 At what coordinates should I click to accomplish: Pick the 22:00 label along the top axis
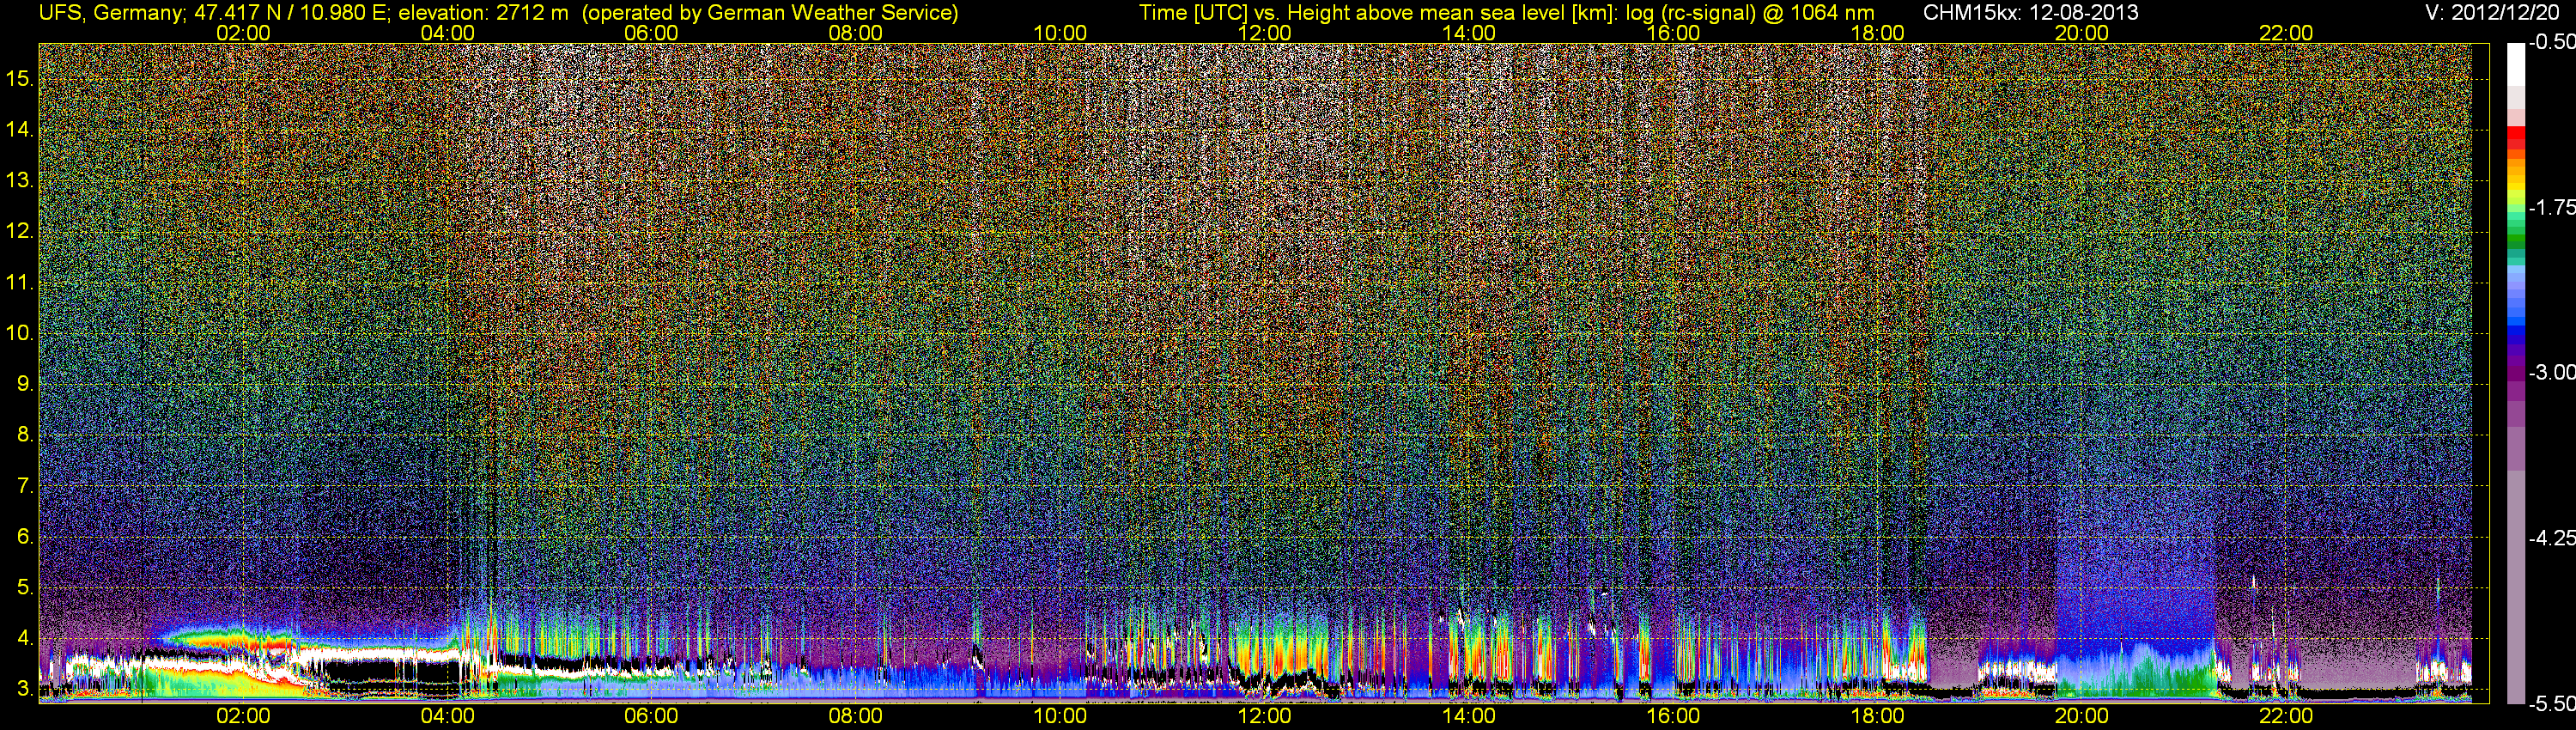2286,33
